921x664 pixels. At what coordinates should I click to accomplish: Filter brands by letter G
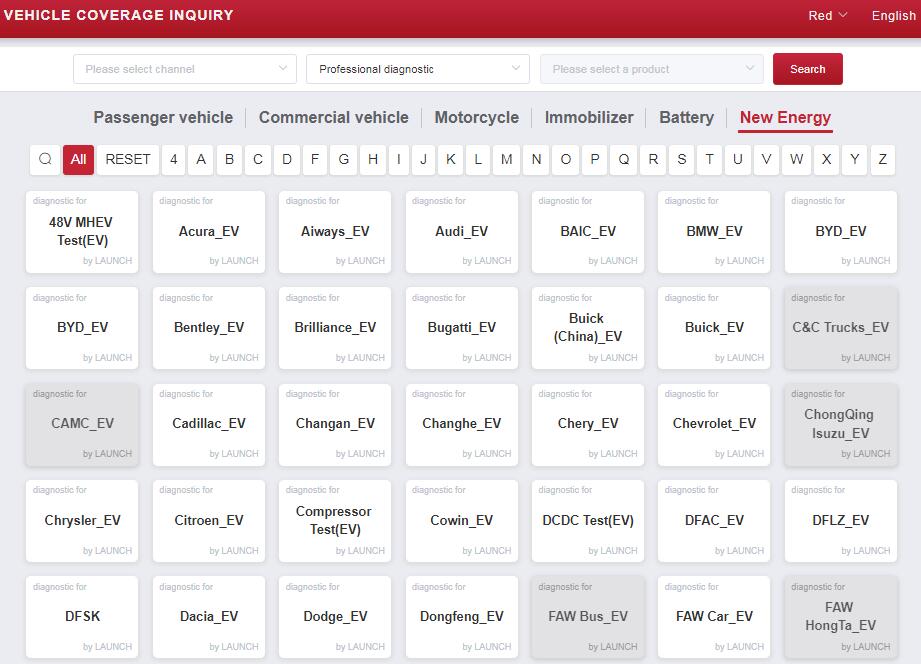pyautogui.click(x=344, y=159)
